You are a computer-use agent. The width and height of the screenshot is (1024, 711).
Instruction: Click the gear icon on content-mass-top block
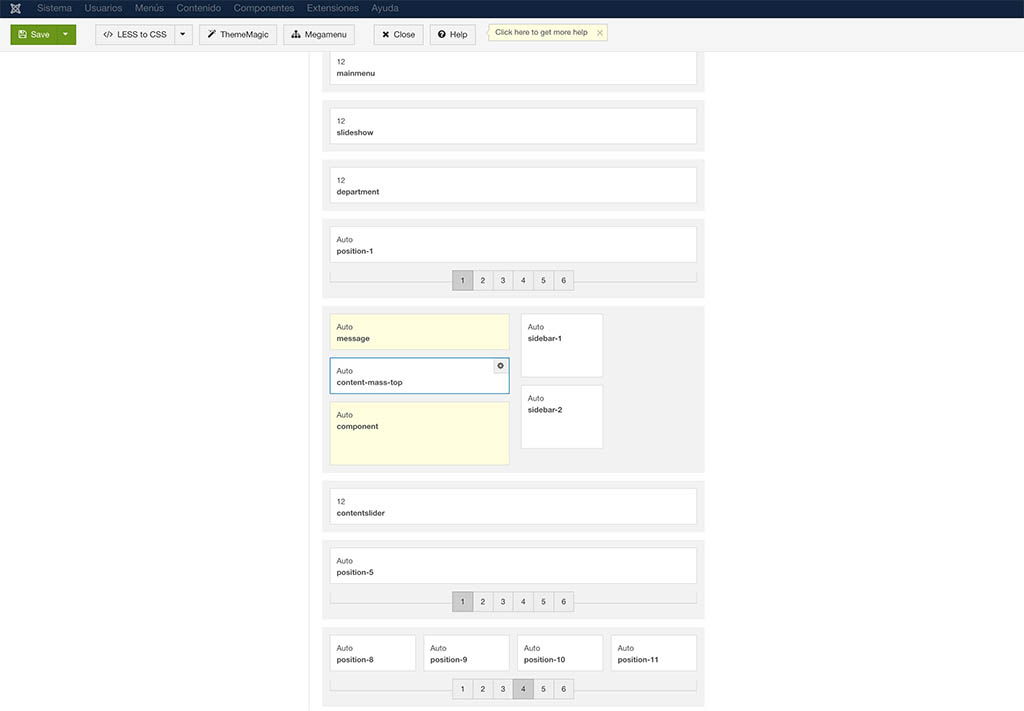[500, 366]
